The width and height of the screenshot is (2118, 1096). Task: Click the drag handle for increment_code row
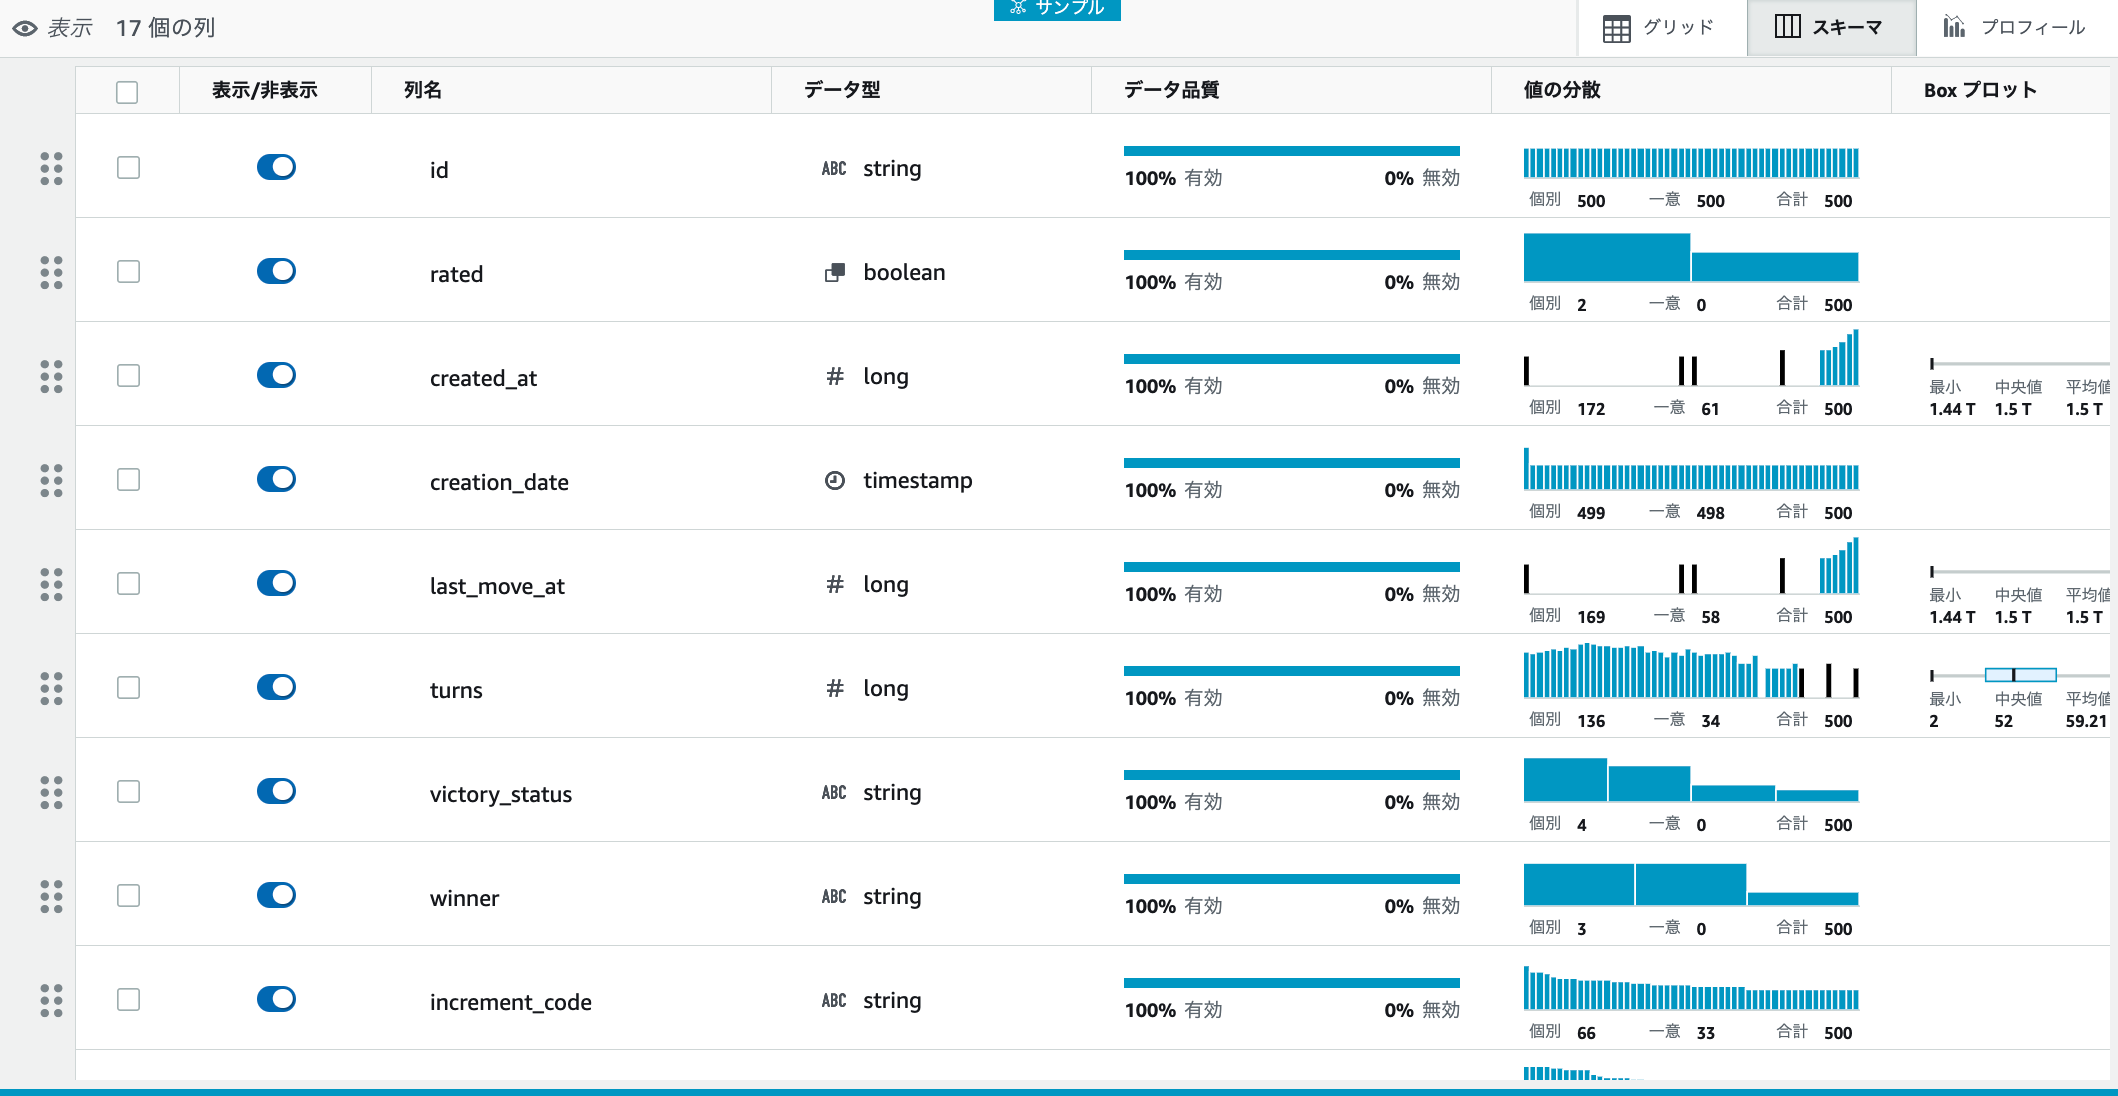point(51,1000)
